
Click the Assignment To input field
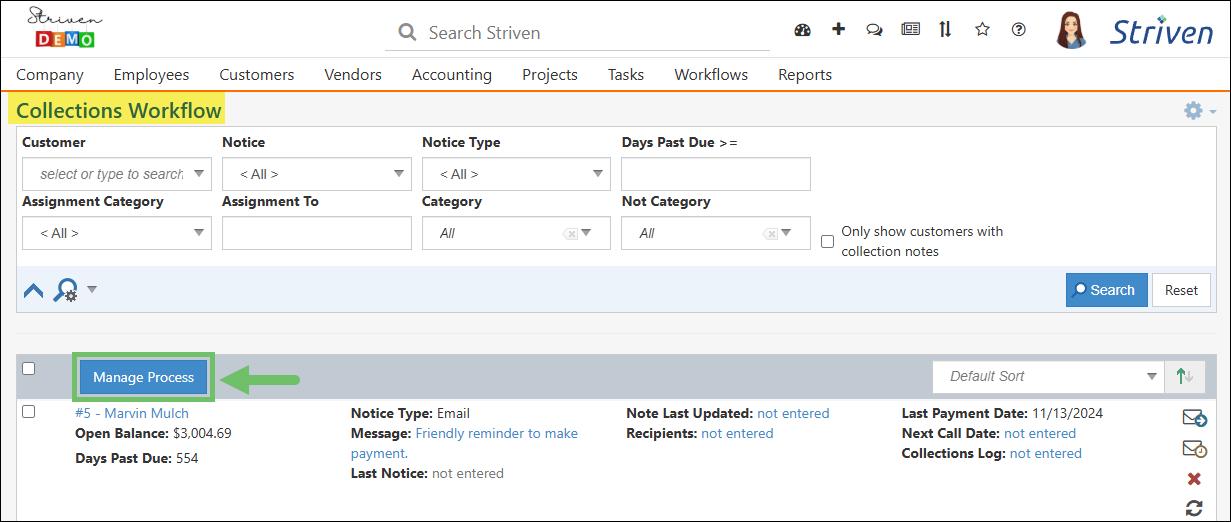[317, 233]
